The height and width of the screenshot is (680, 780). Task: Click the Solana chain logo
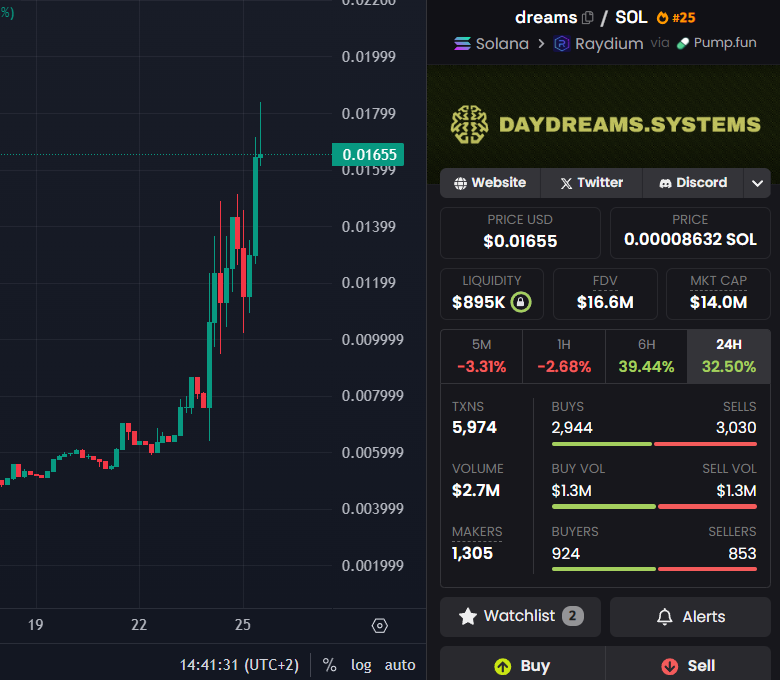coord(462,44)
